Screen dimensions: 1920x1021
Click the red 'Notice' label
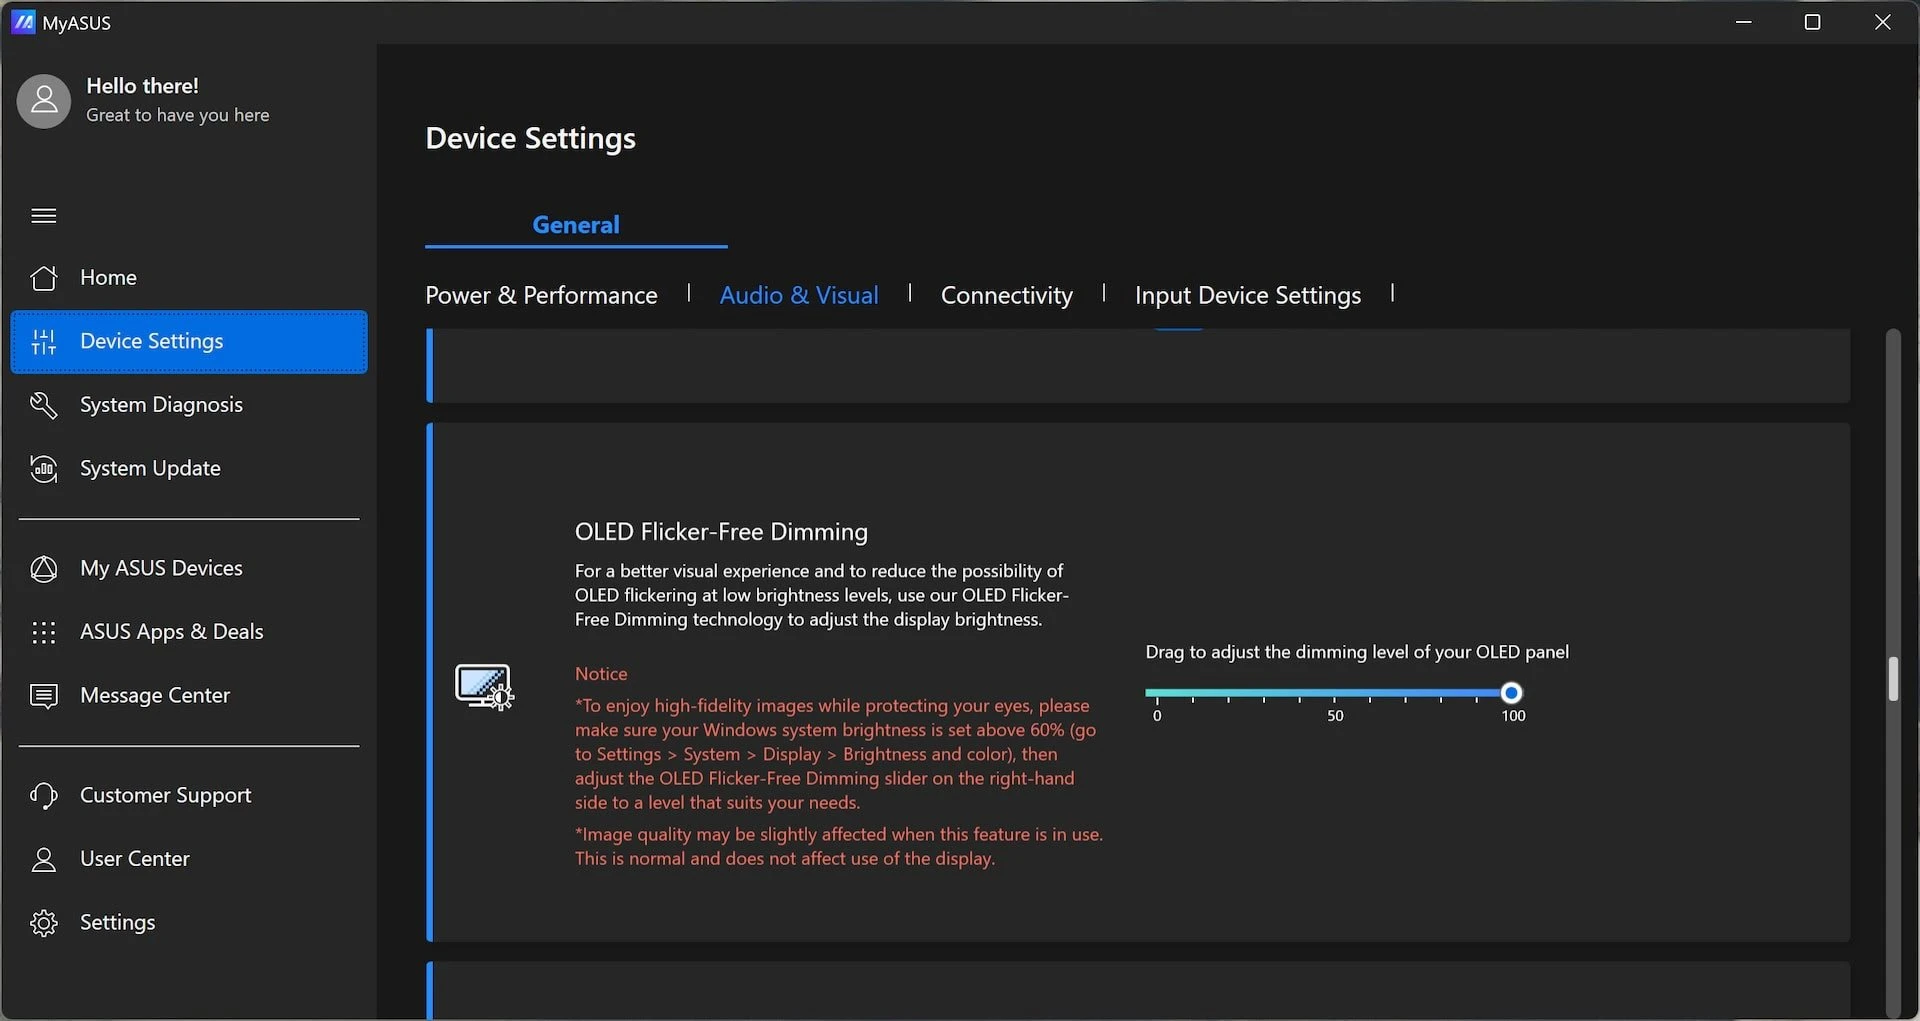click(x=601, y=674)
